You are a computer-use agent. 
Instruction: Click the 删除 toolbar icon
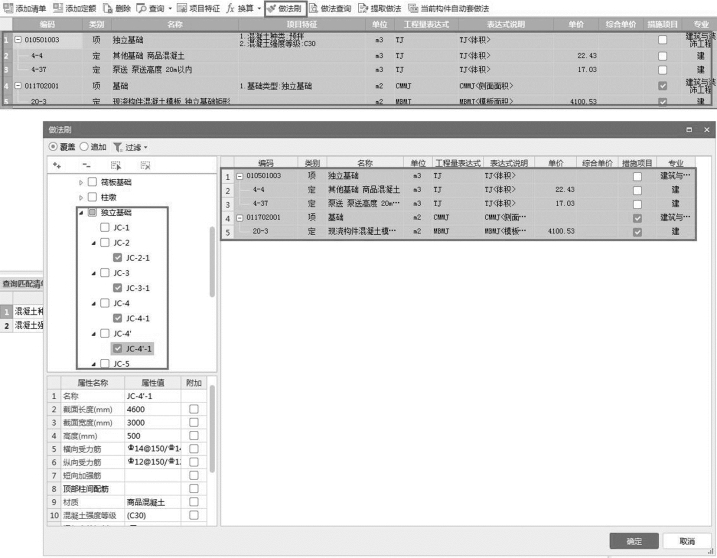[107, 8]
